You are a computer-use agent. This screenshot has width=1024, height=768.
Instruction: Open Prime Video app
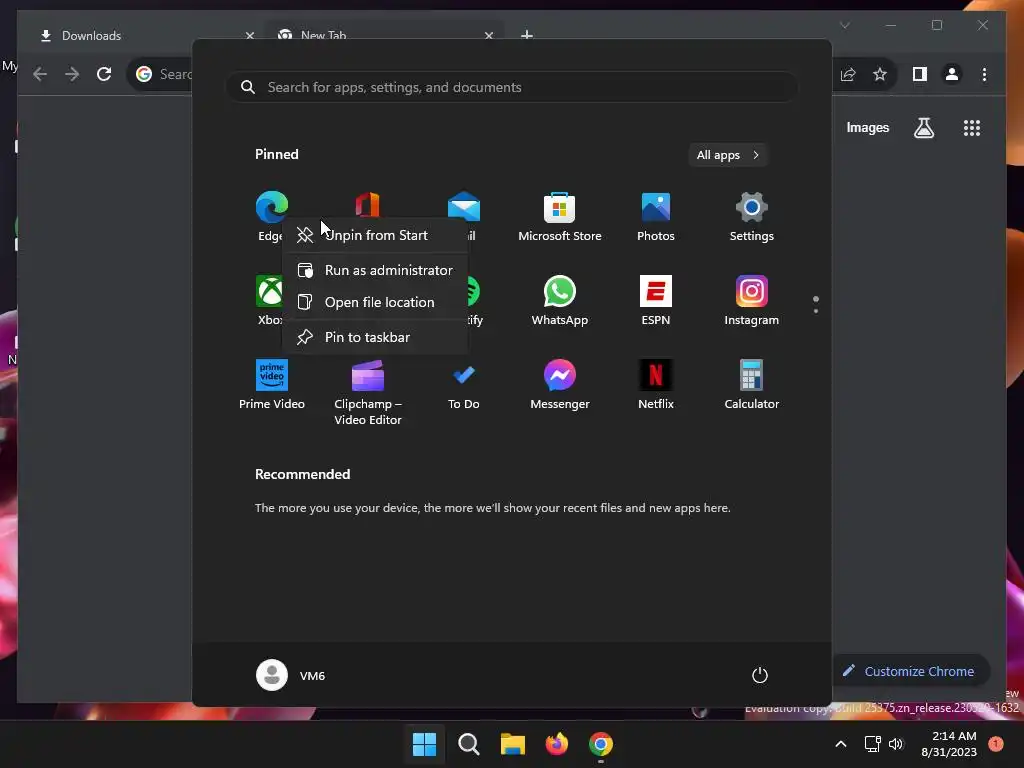tap(272, 385)
